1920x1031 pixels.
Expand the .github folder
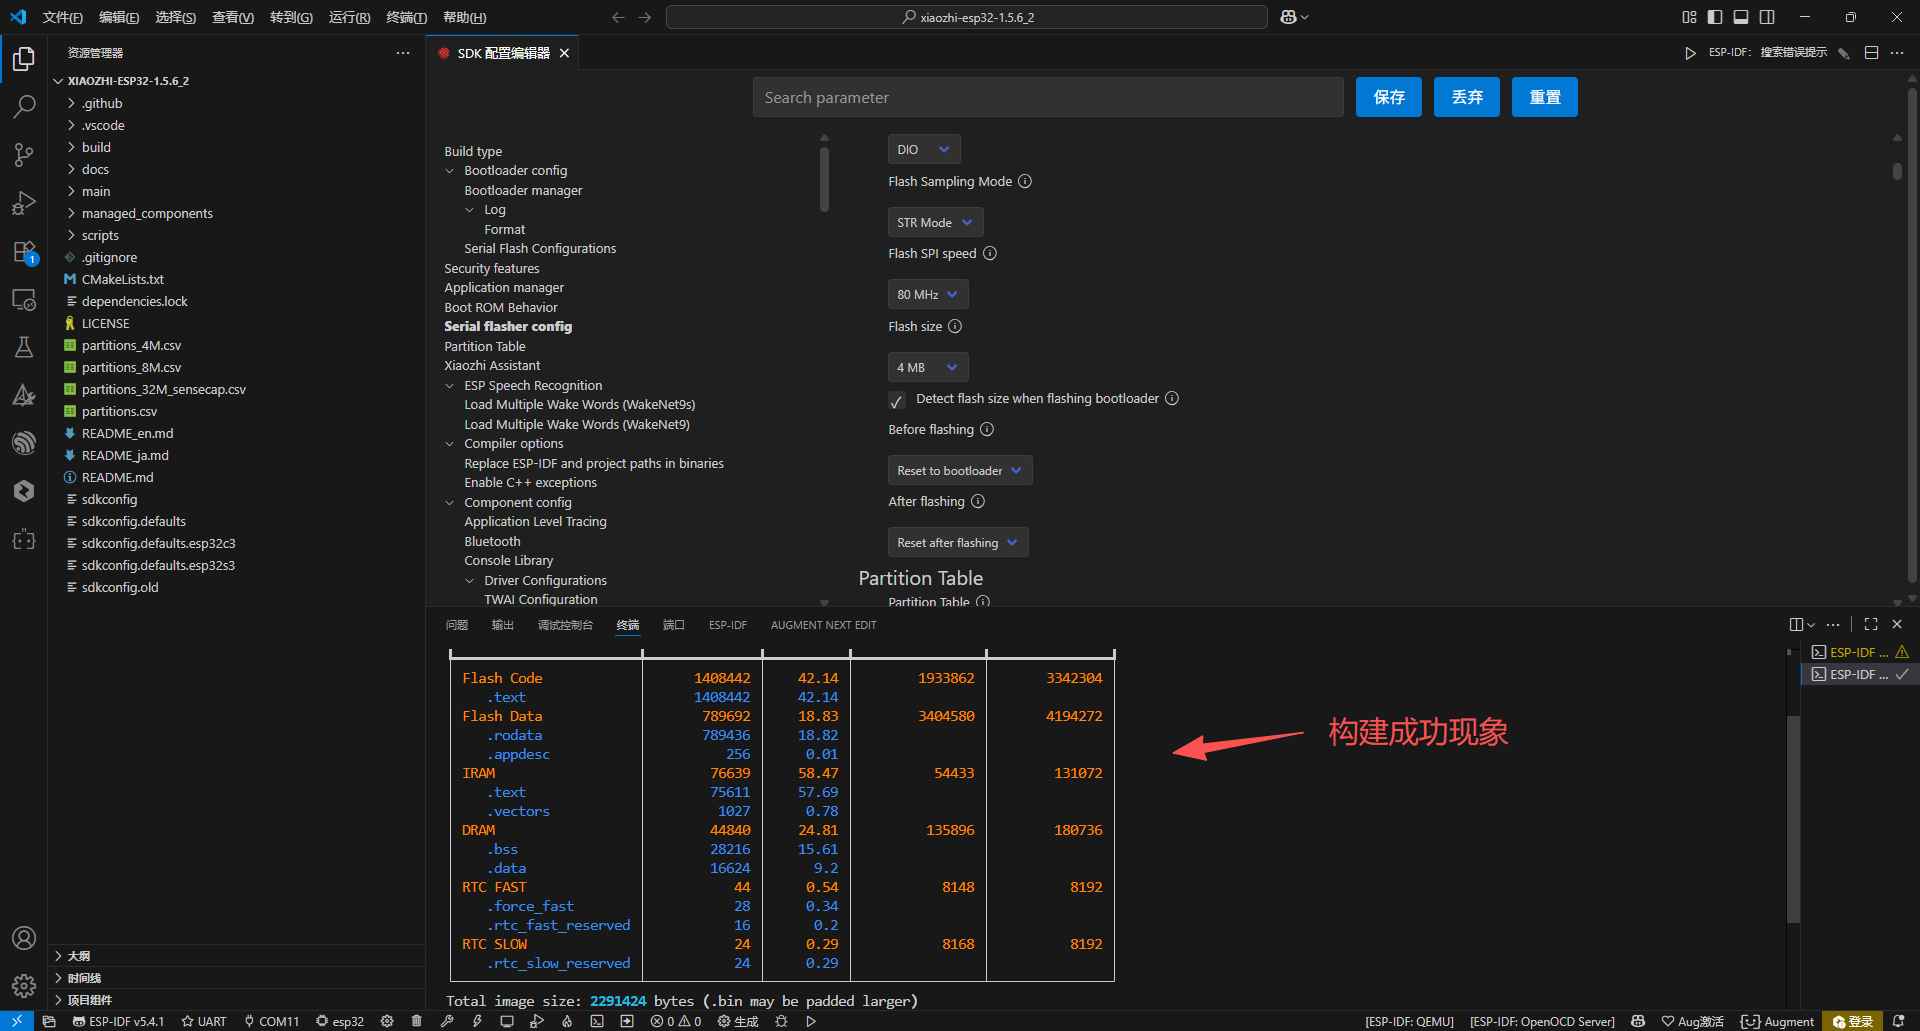102,103
